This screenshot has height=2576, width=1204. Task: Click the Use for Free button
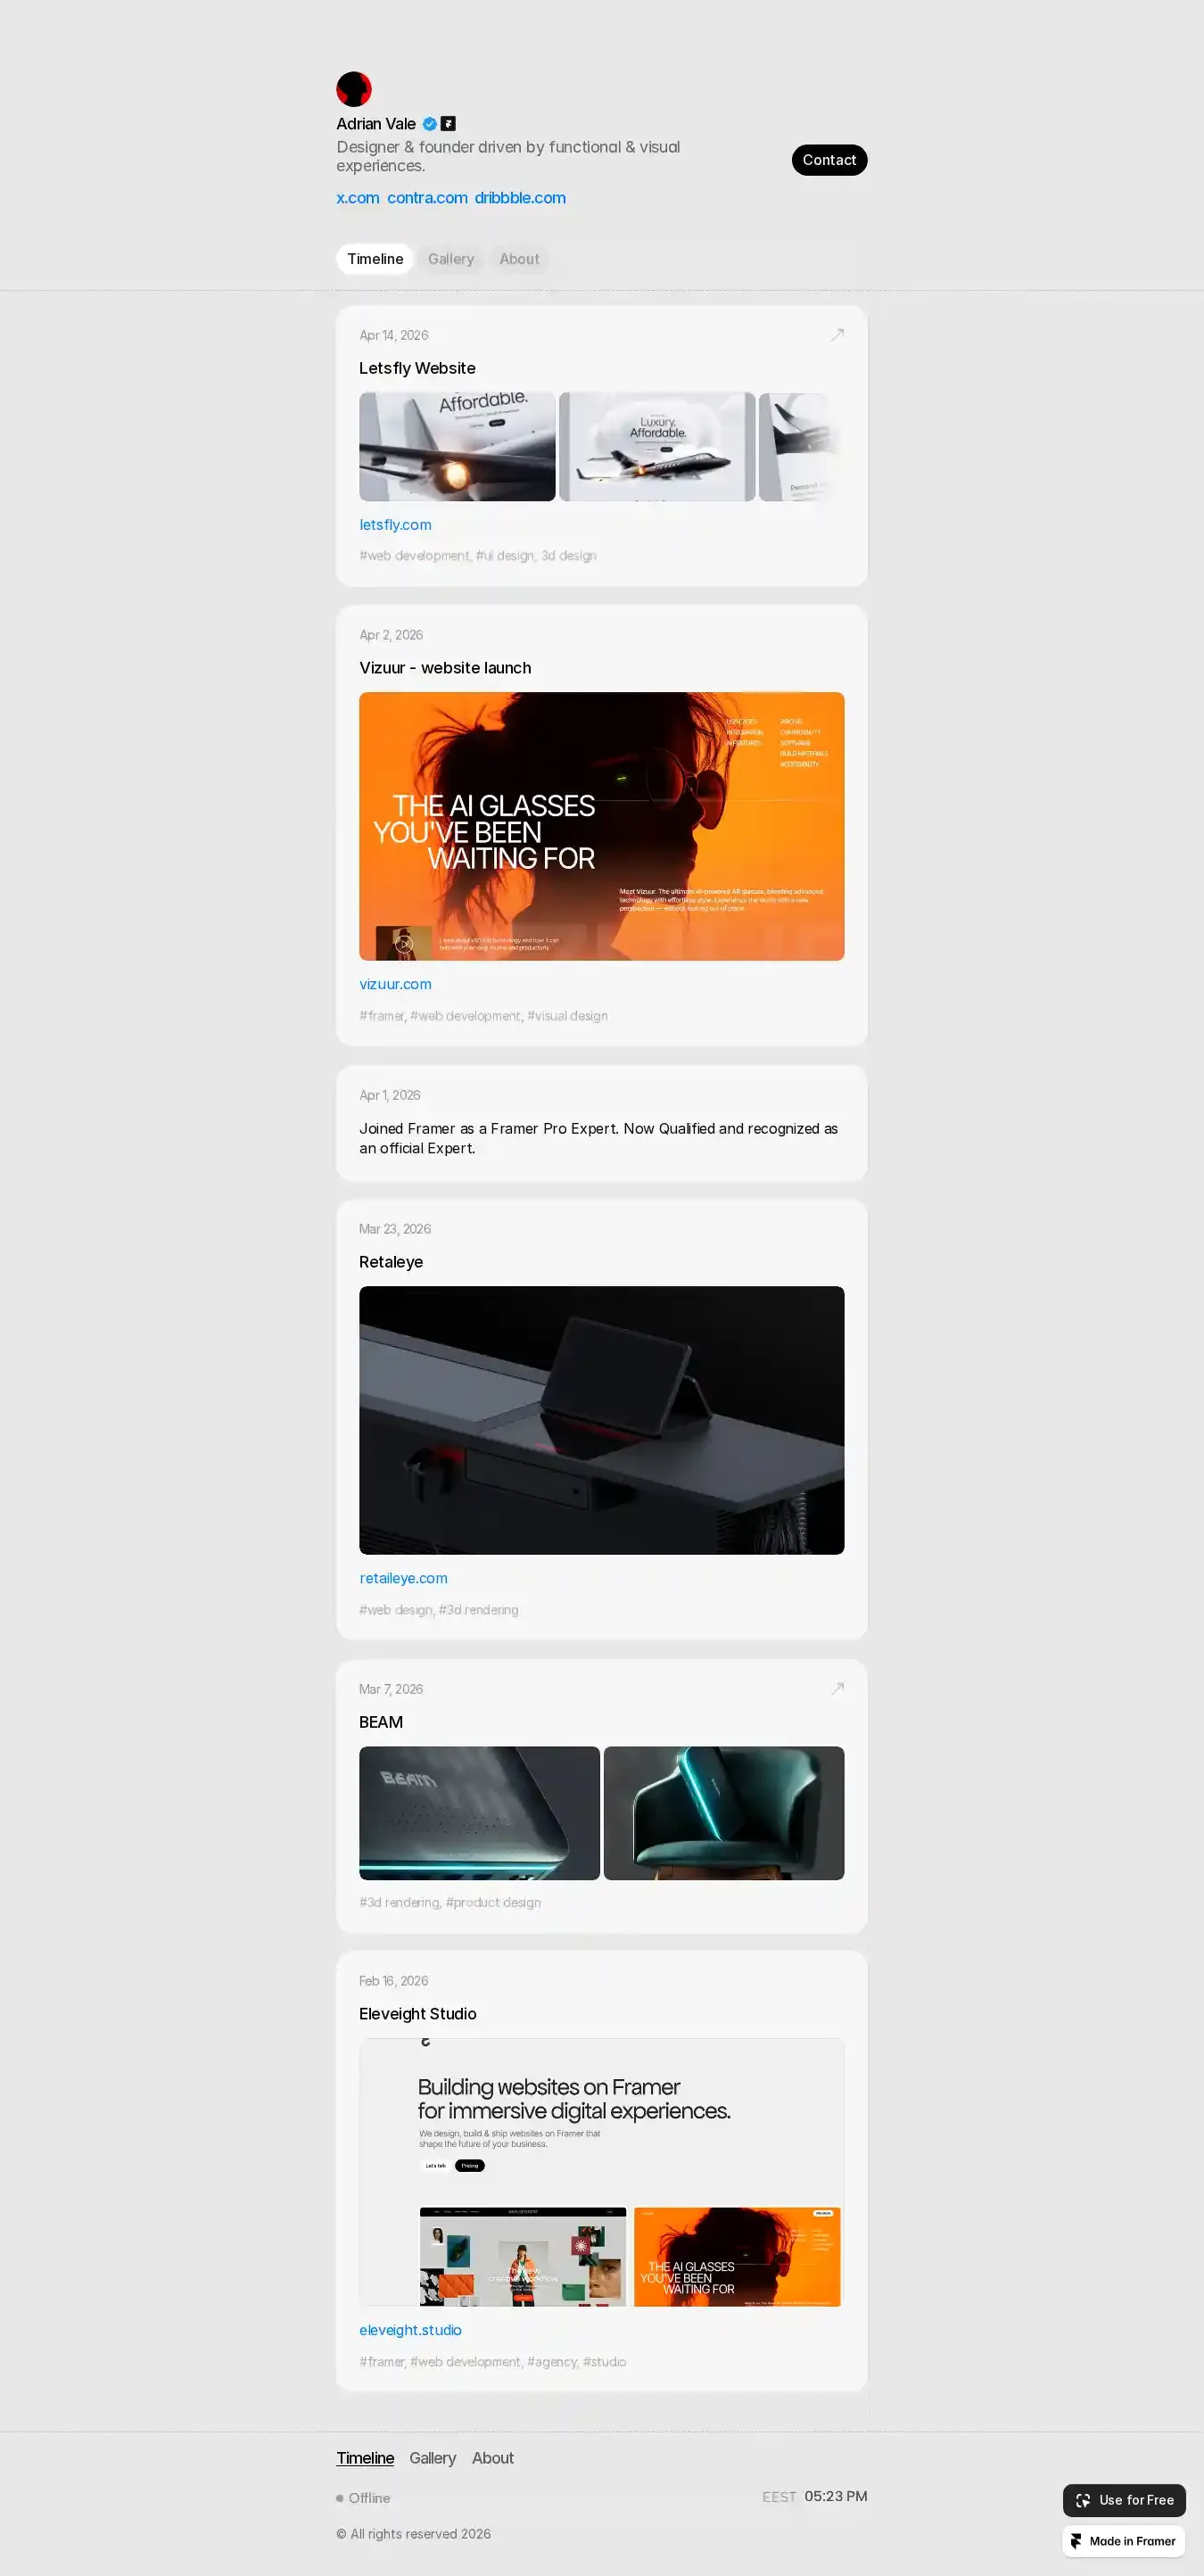1124,2500
